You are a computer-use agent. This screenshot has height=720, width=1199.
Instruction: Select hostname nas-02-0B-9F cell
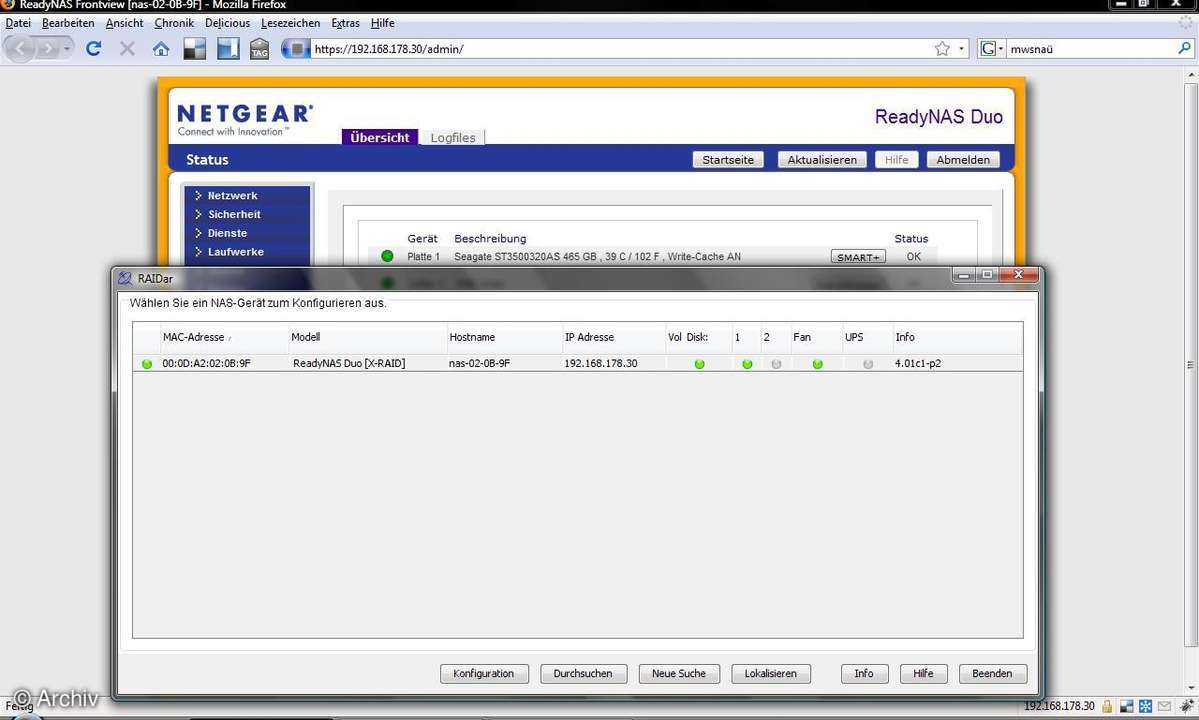pos(479,364)
